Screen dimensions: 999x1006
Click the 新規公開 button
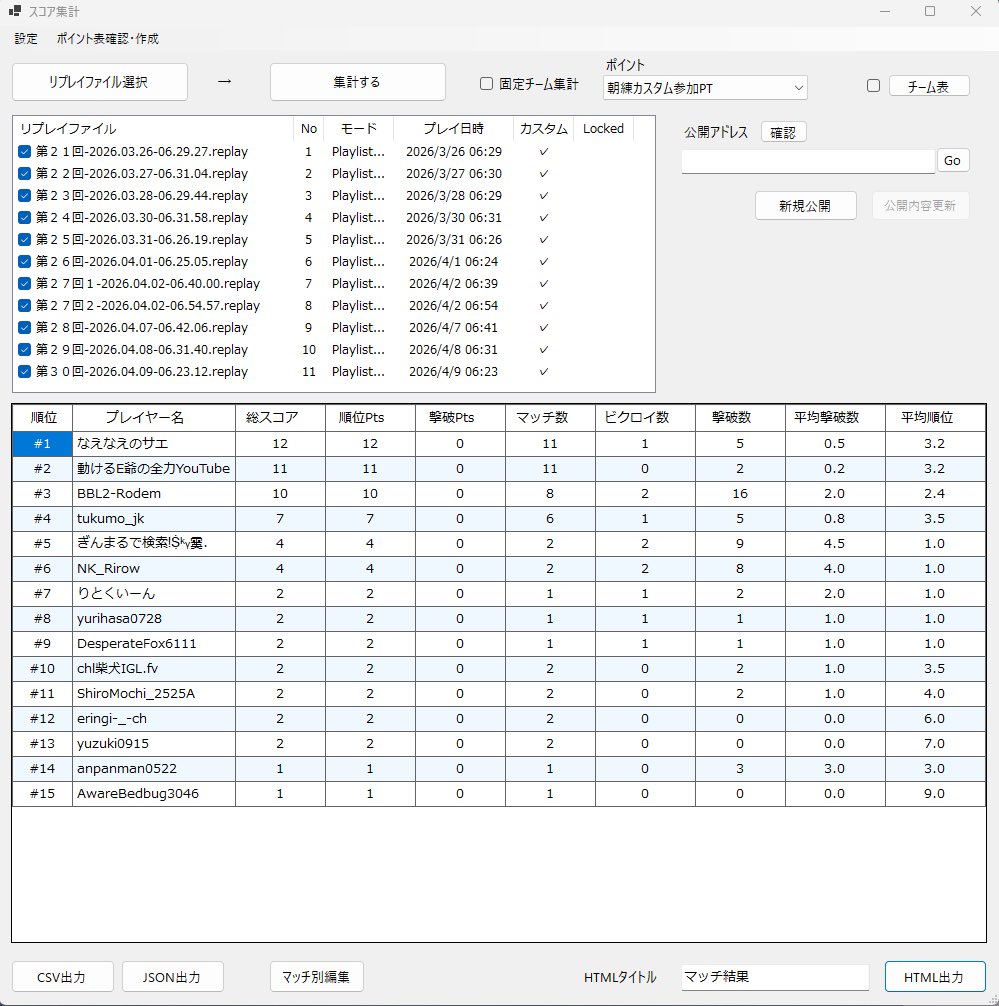[x=805, y=206]
